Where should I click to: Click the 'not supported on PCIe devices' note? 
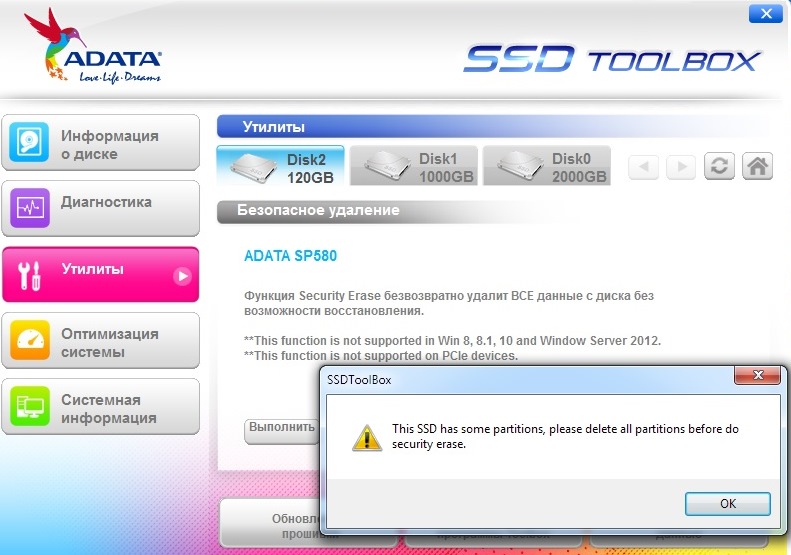pyautogui.click(x=381, y=356)
